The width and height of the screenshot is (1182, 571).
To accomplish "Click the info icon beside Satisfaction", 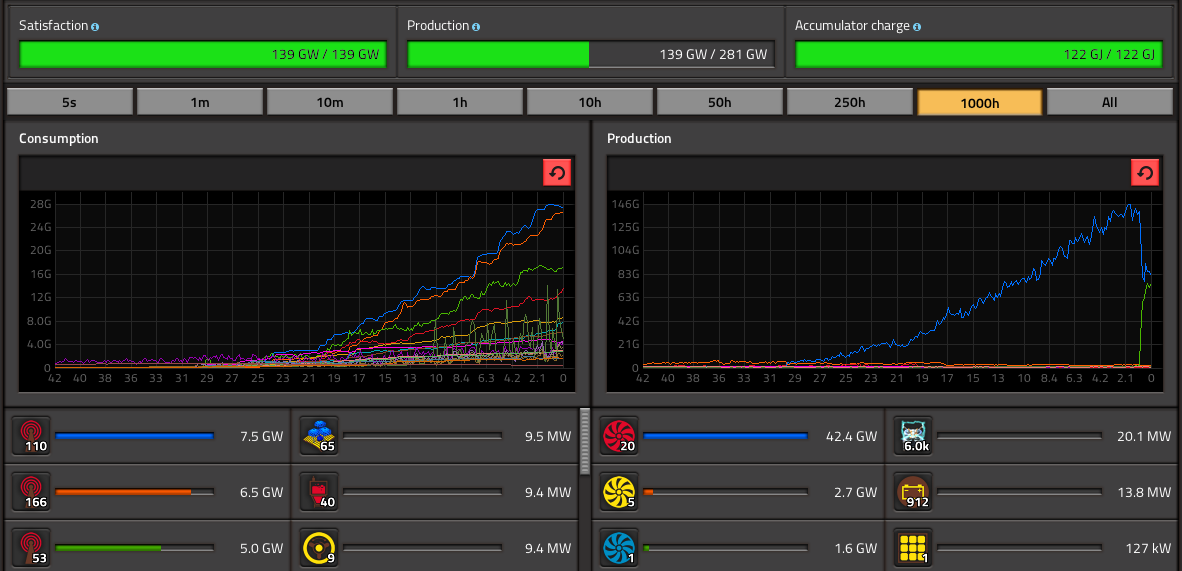I will coord(95,26).
